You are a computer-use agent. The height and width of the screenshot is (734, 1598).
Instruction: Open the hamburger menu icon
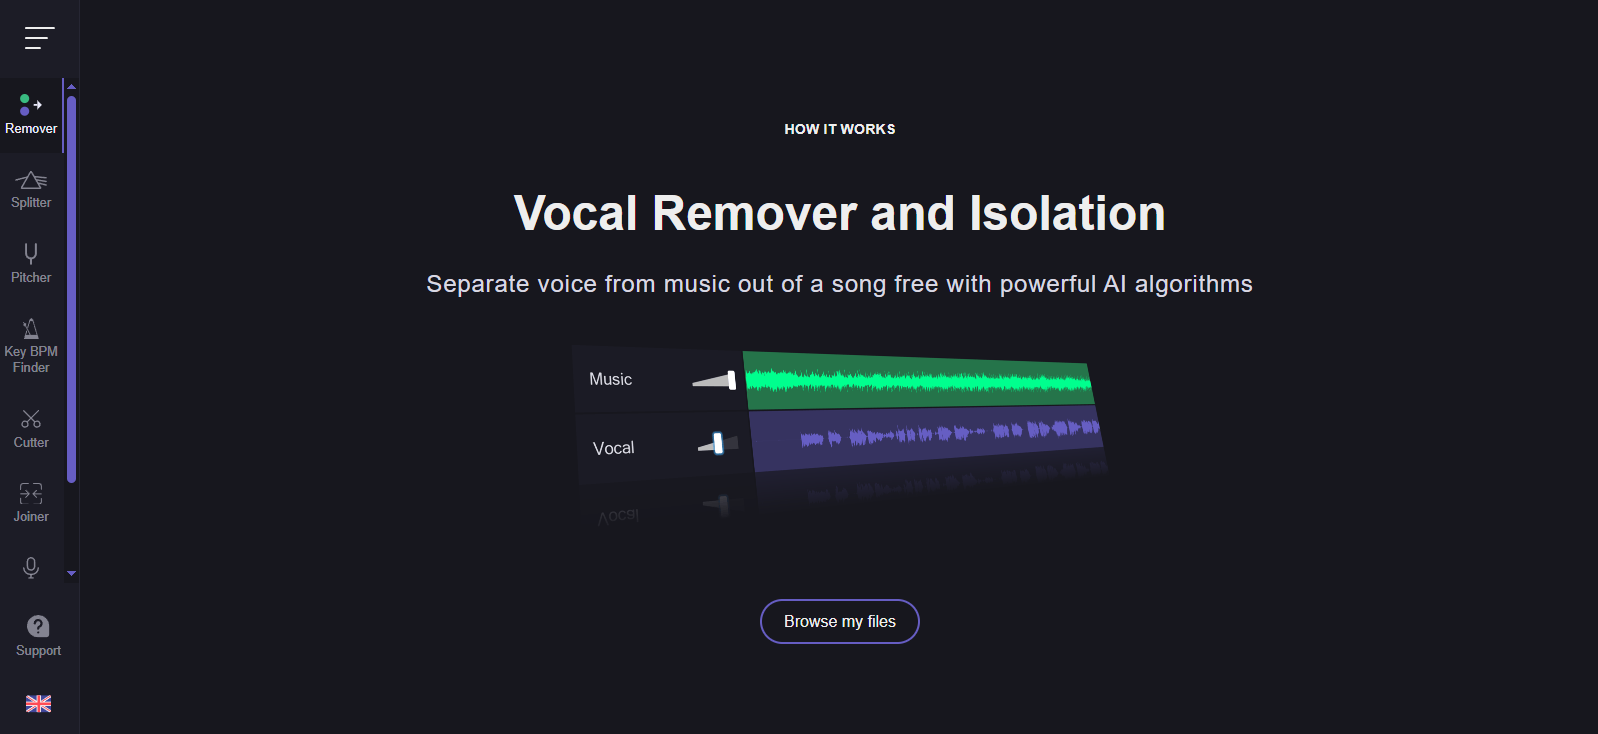39,38
